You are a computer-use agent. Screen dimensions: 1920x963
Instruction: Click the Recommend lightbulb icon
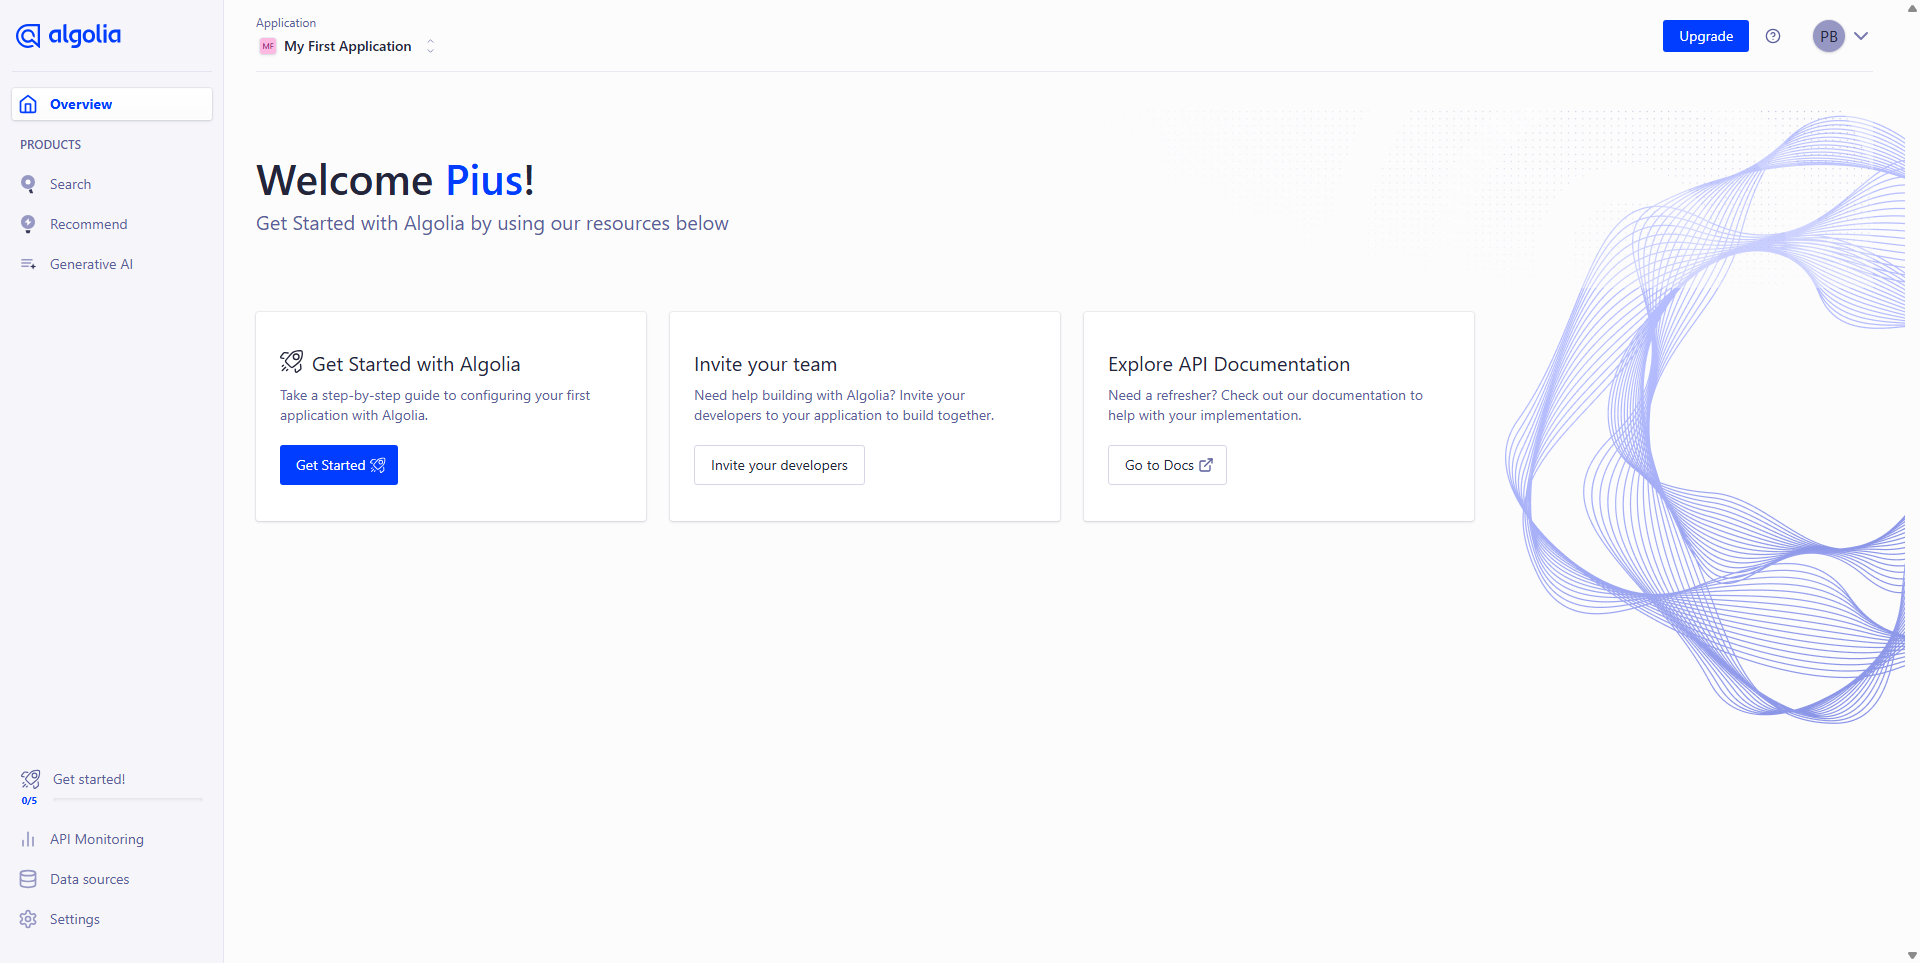point(28,224)
